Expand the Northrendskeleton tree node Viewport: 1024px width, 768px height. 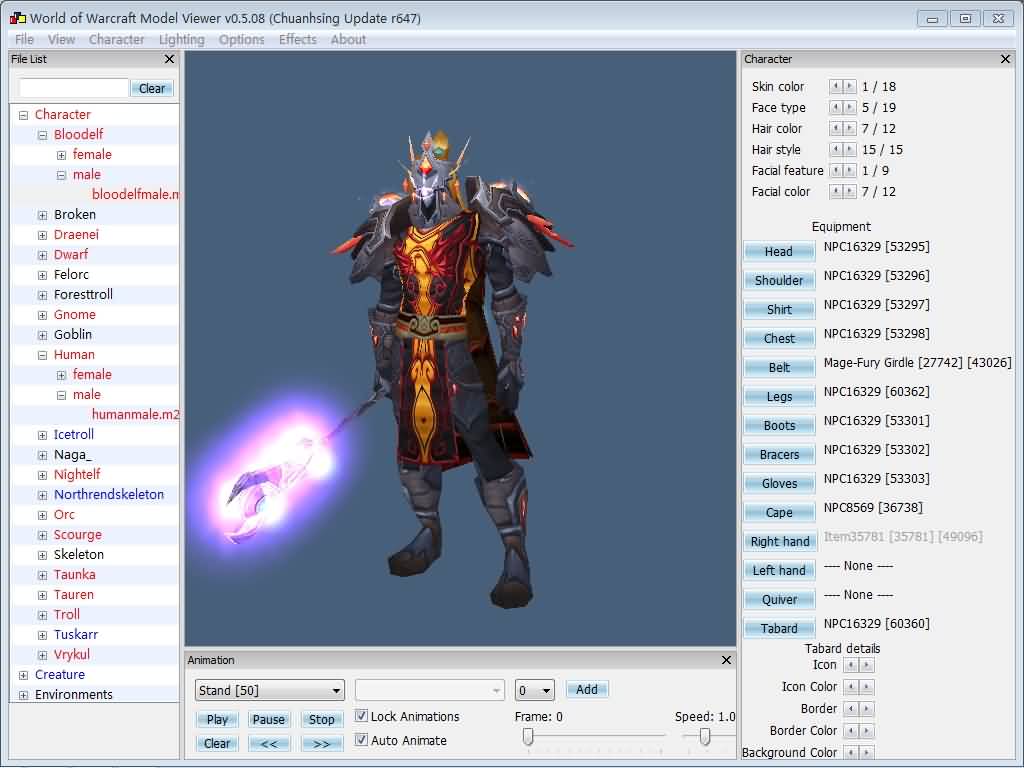[x=42, y=495]
